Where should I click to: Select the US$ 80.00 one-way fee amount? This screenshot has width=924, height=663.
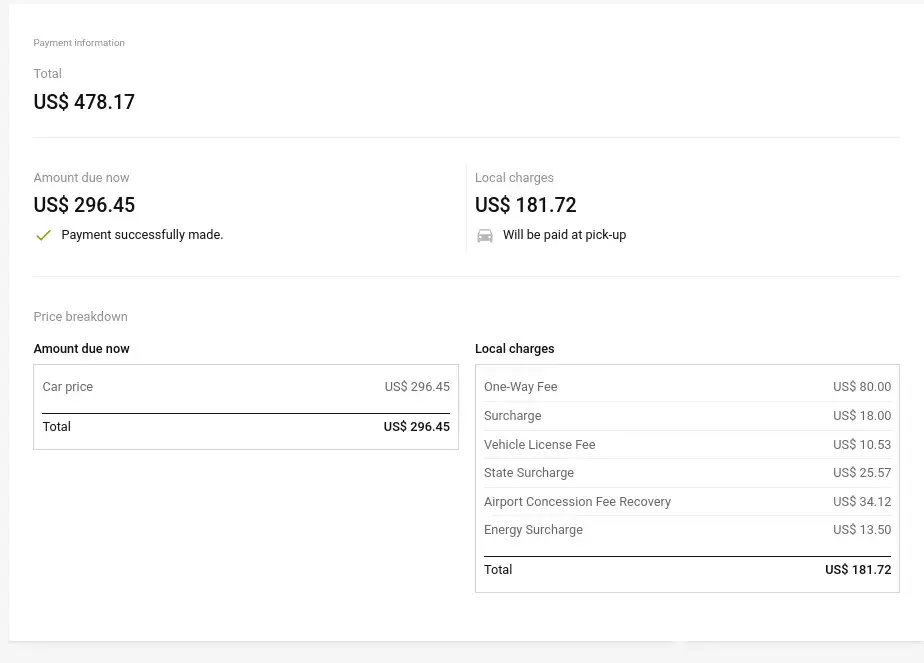click(x=861, y=387)
